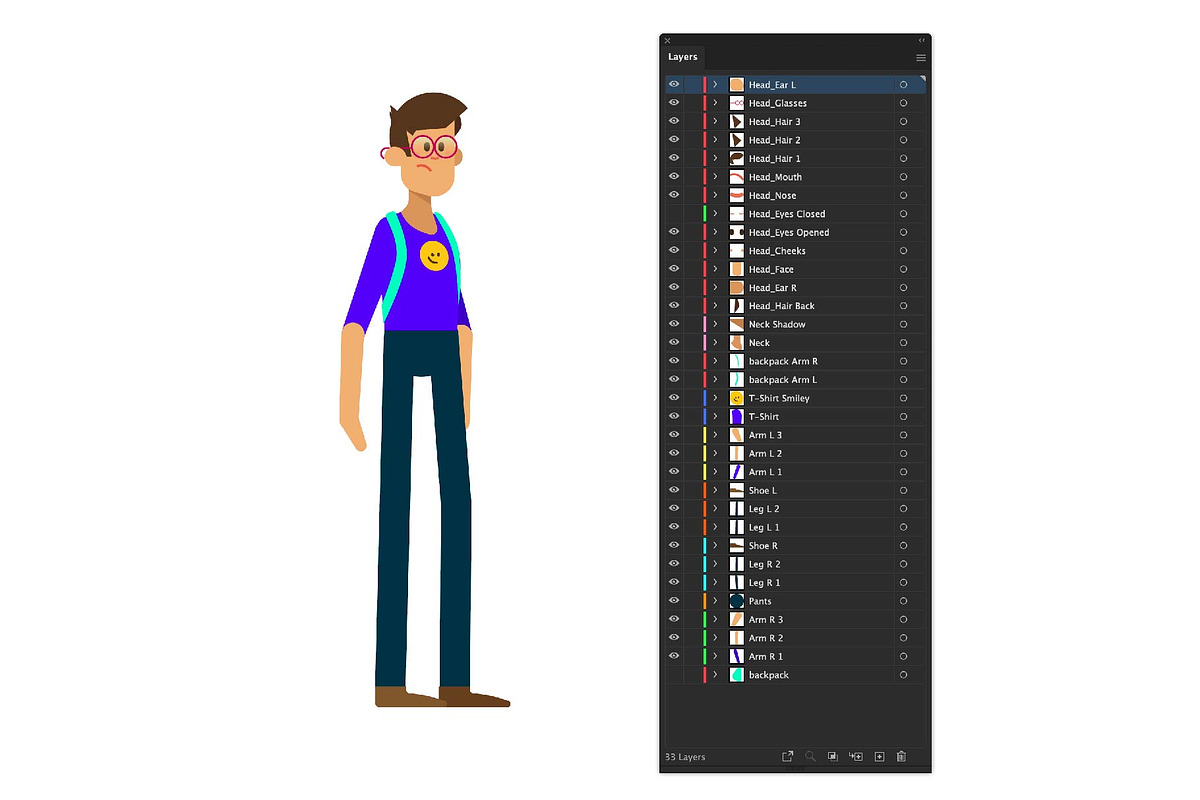Click the Create New Layer icon
This screenshot has width=1200, height=800.
880,757
